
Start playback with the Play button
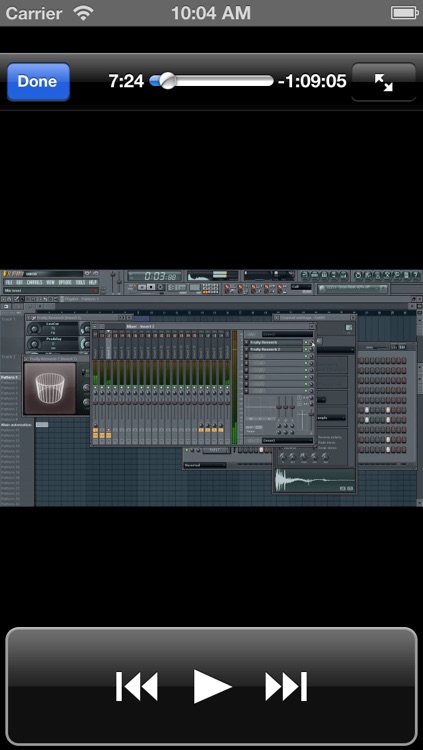coord(212,686)
